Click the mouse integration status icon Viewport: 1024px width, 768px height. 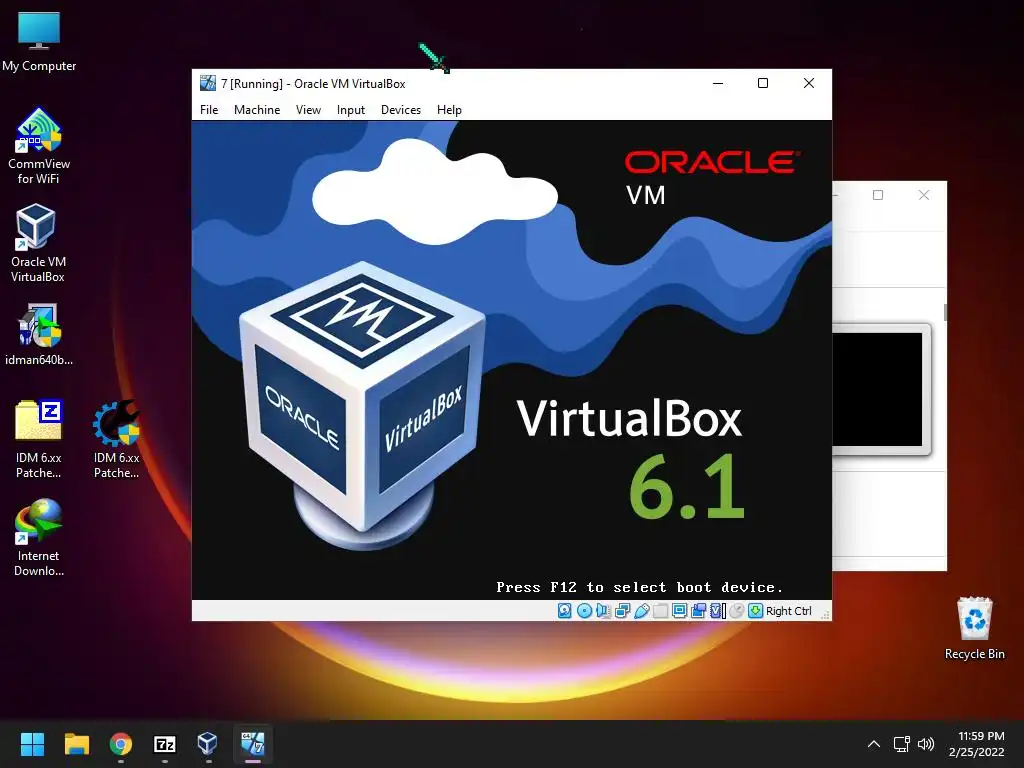pos(737,611)
